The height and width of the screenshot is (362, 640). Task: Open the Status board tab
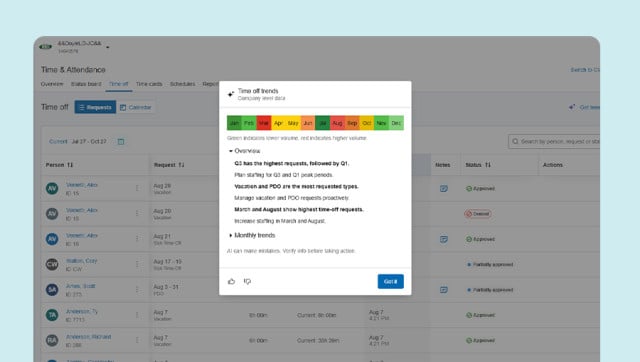[x=86, y=84]
